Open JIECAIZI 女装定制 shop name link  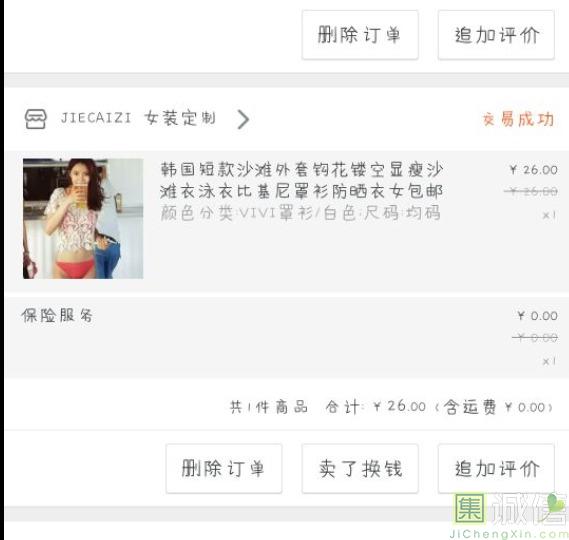[x=138, y=118]
